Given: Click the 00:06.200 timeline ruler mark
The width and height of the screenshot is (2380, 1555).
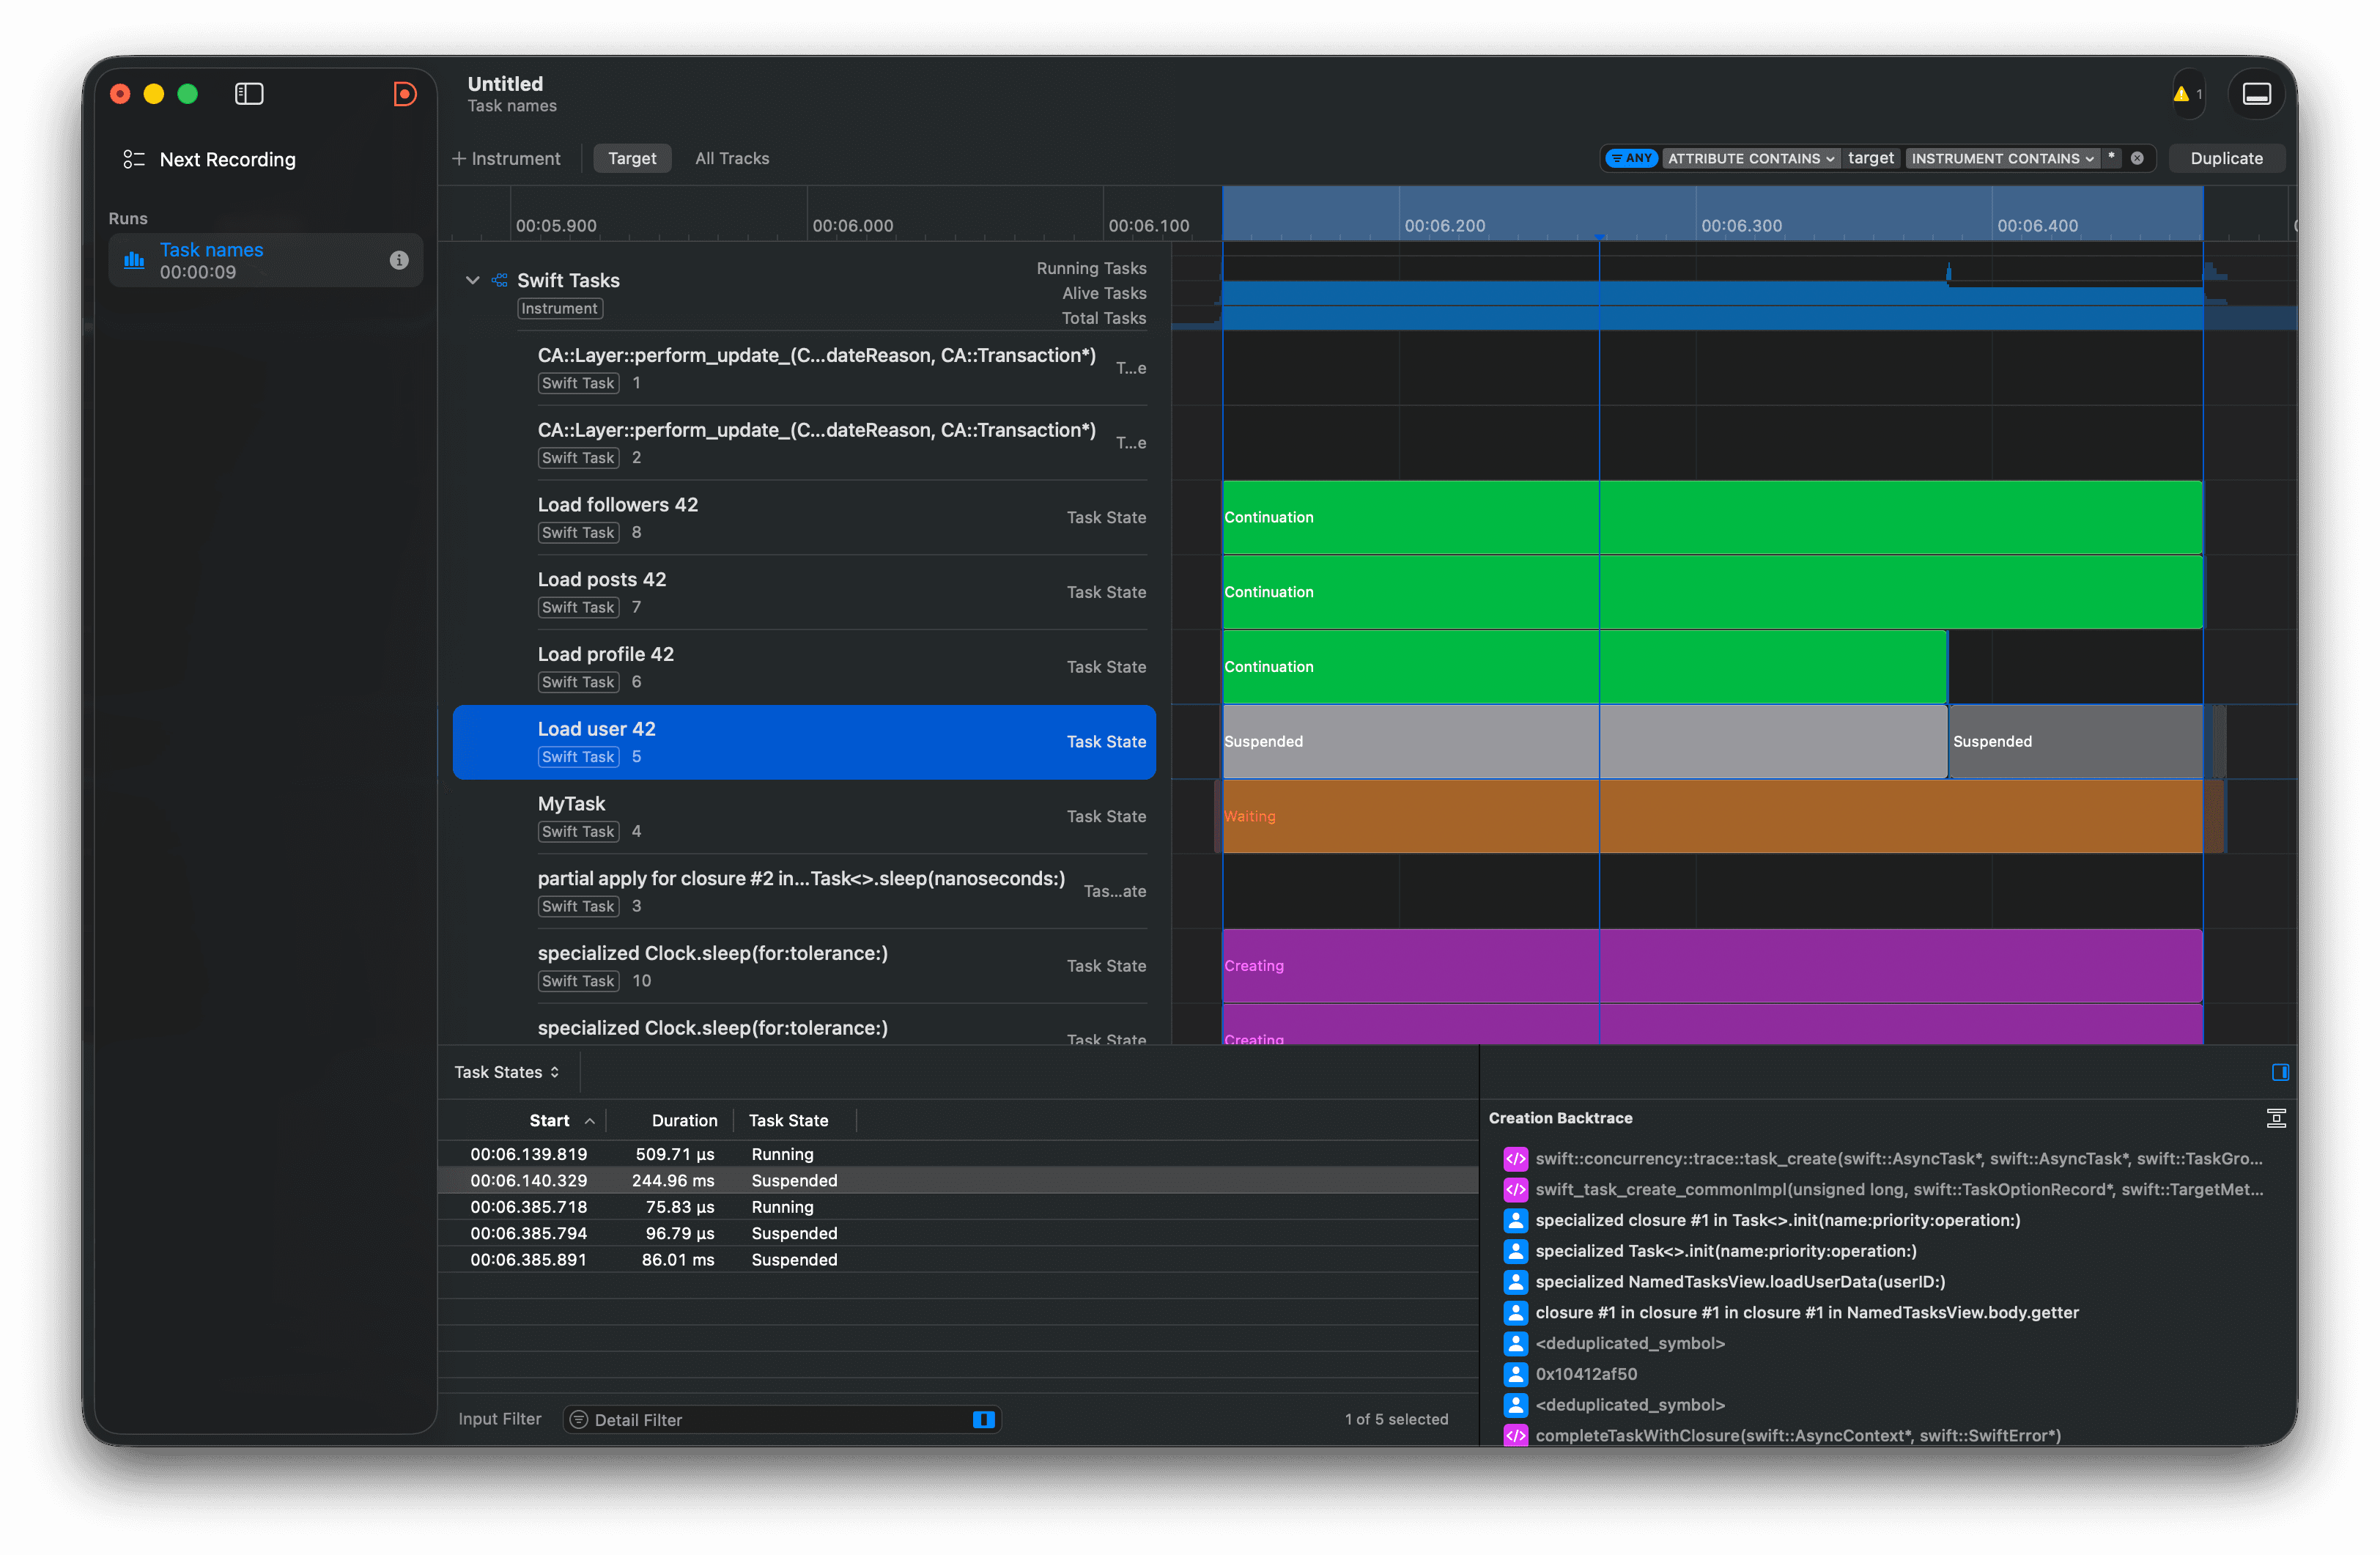Looking at the screenshot, I should point(1444,226).
